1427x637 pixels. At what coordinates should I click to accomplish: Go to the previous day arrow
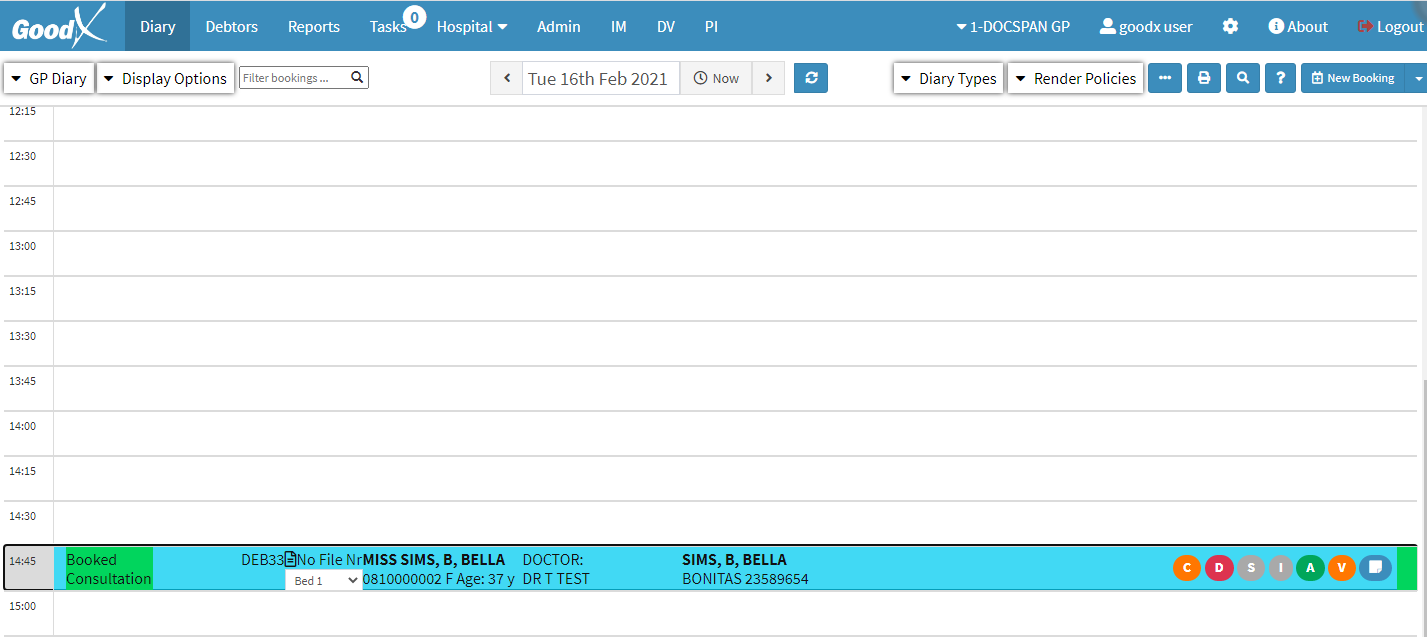click(507, 78)
